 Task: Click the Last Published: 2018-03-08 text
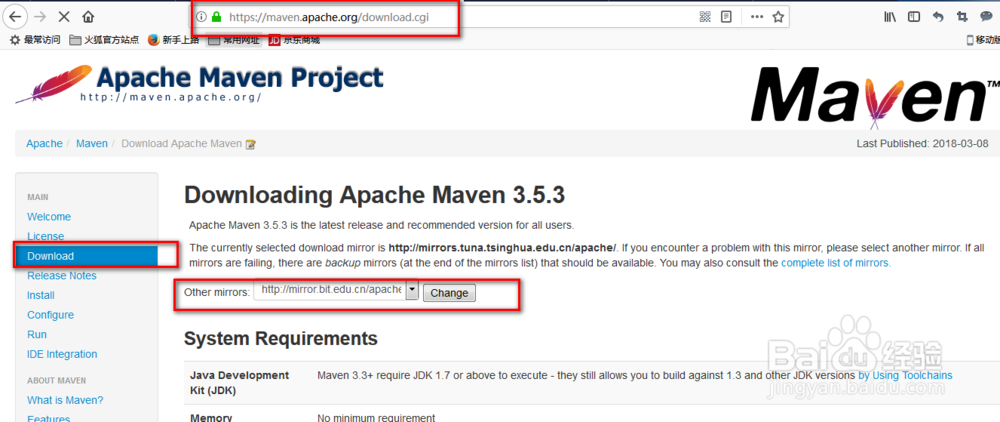tap(923, 143)
